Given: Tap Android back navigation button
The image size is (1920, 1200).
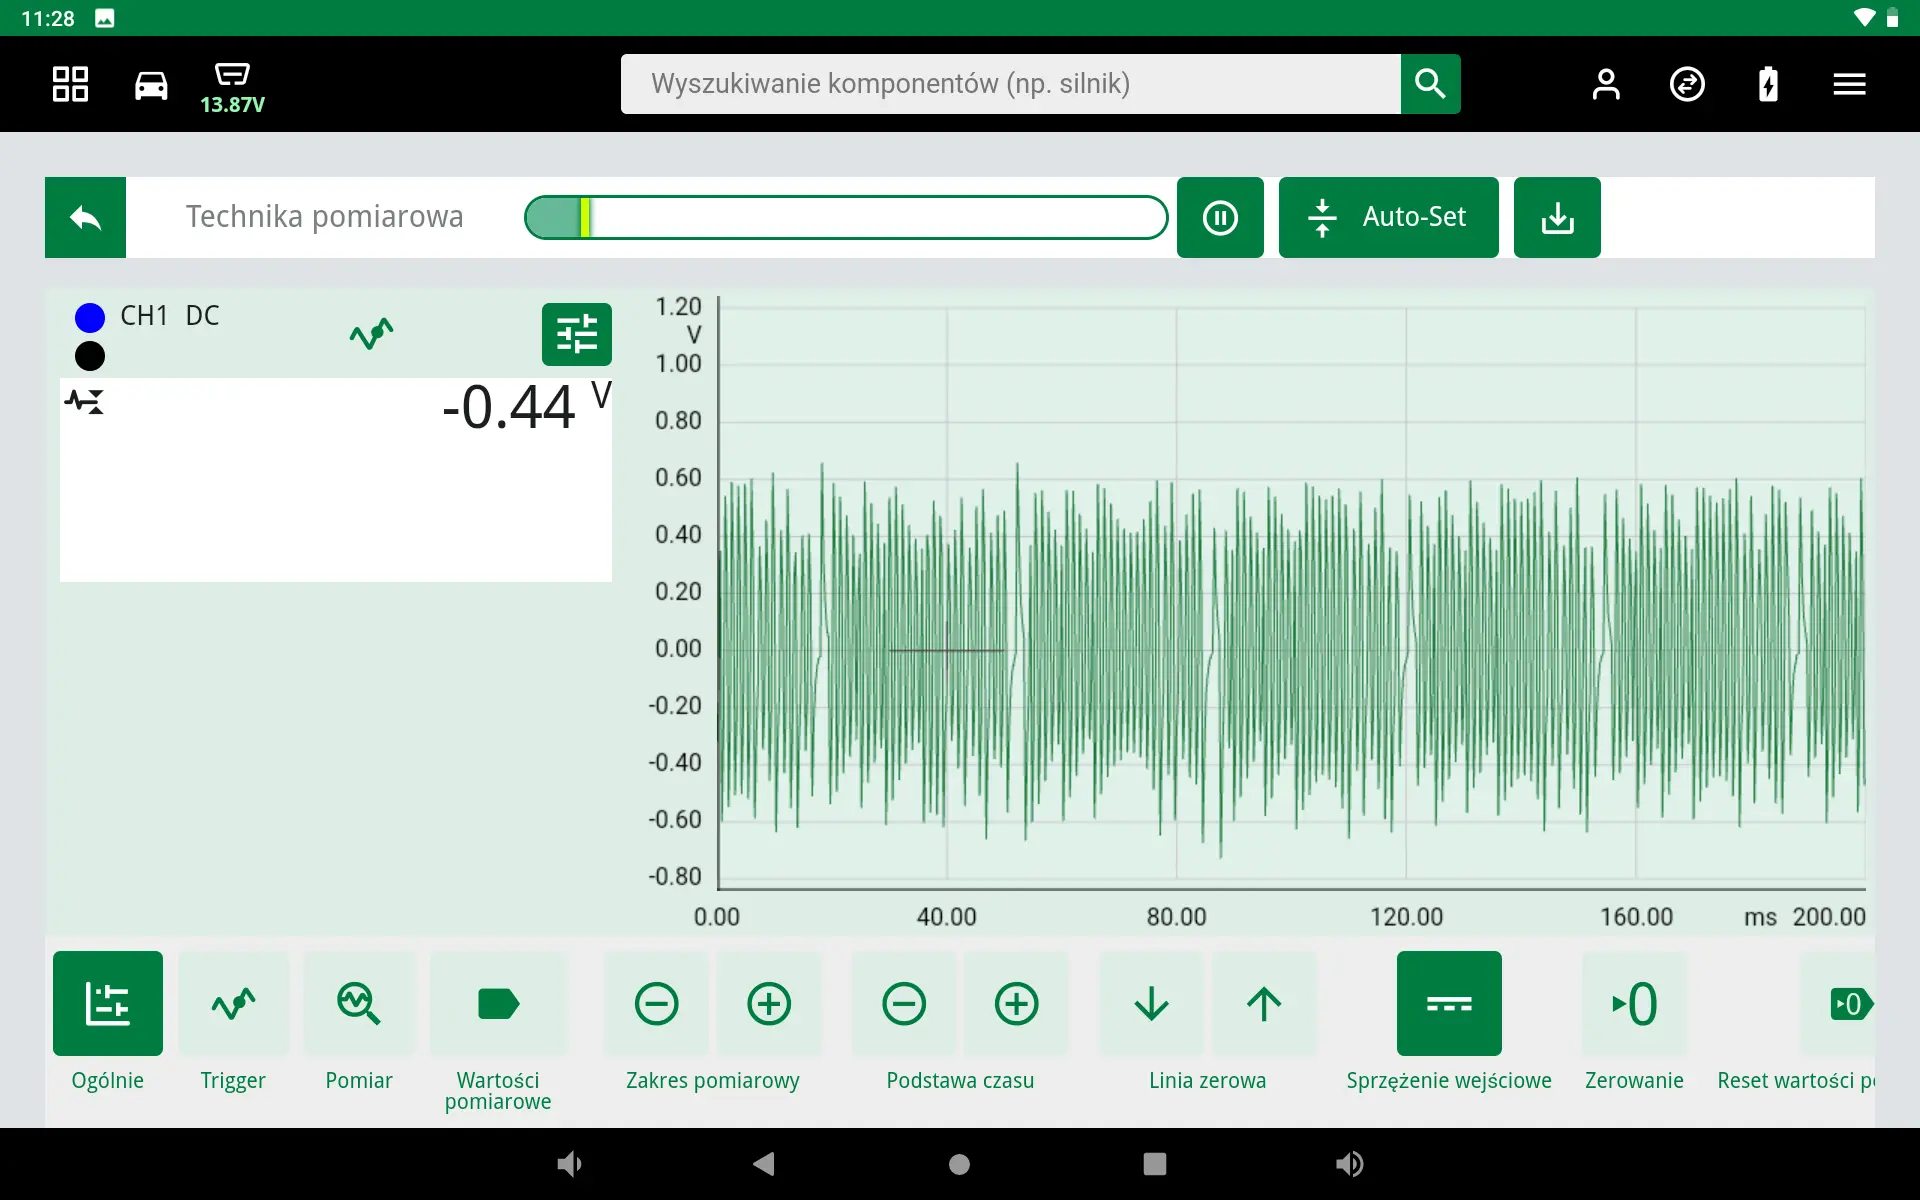Looking at the screenshot, I should (x=764, y=1164).
